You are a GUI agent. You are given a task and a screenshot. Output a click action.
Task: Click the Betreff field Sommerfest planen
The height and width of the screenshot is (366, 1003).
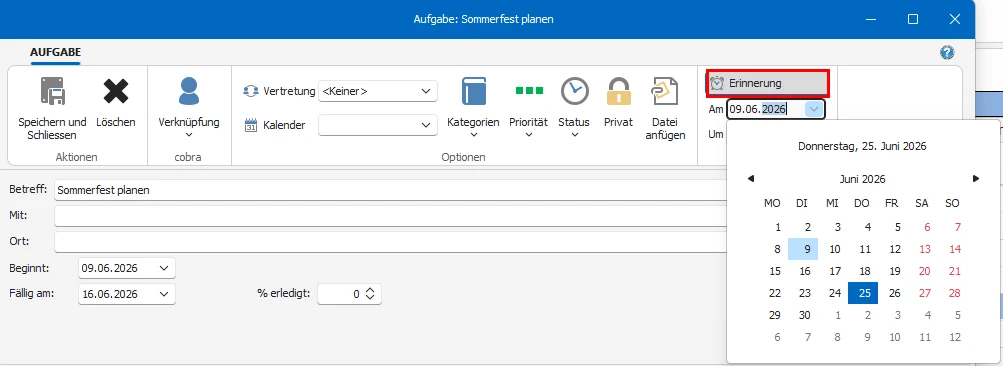point(390,190)
